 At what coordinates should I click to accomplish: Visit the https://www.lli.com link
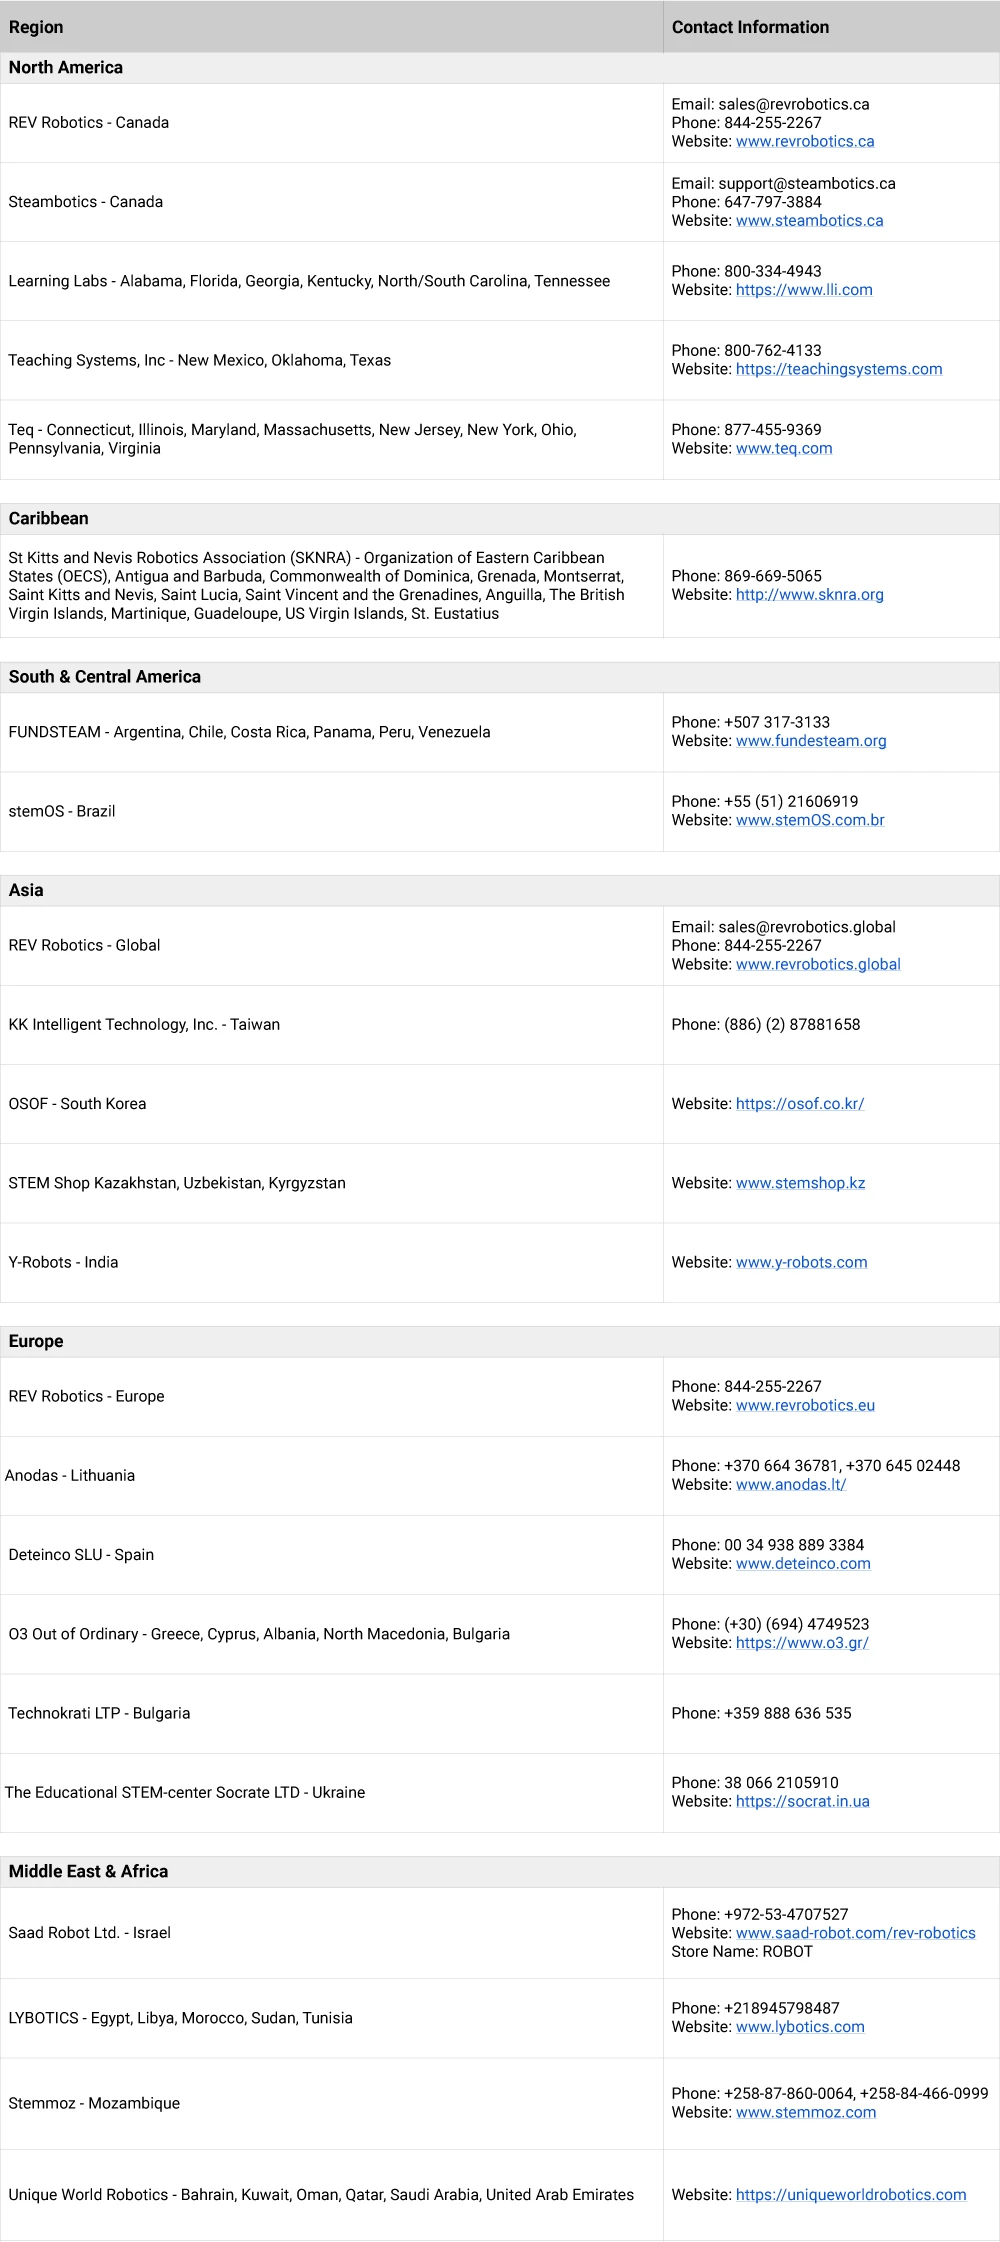pos(804,290)
